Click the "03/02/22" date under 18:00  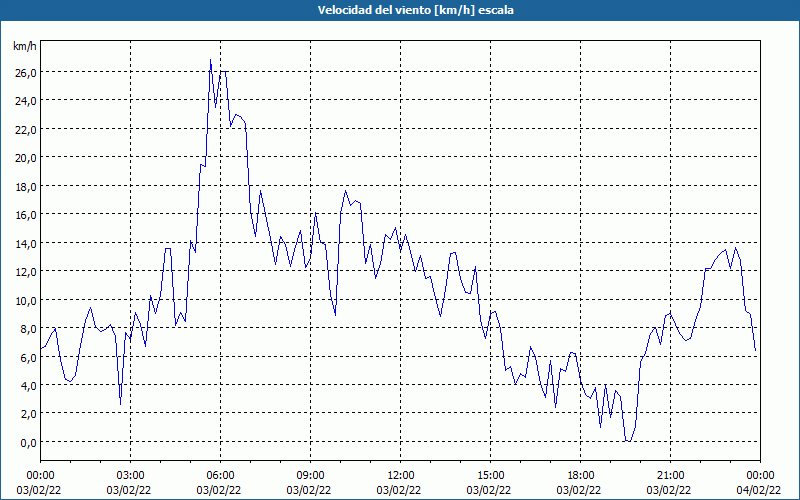click(579, 490)
